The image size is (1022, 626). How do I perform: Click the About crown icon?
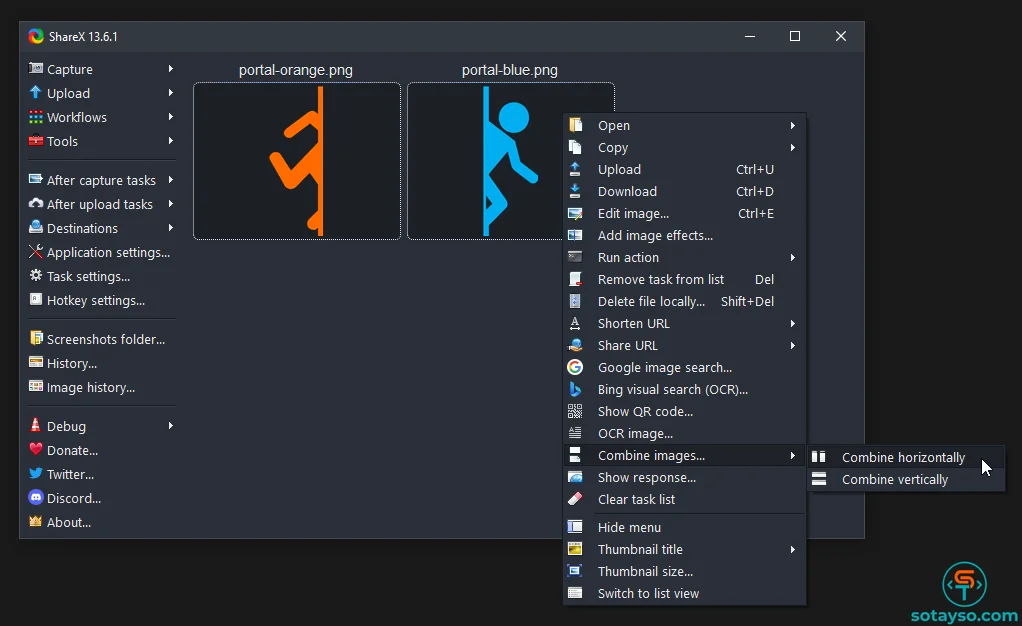[36, 522]
